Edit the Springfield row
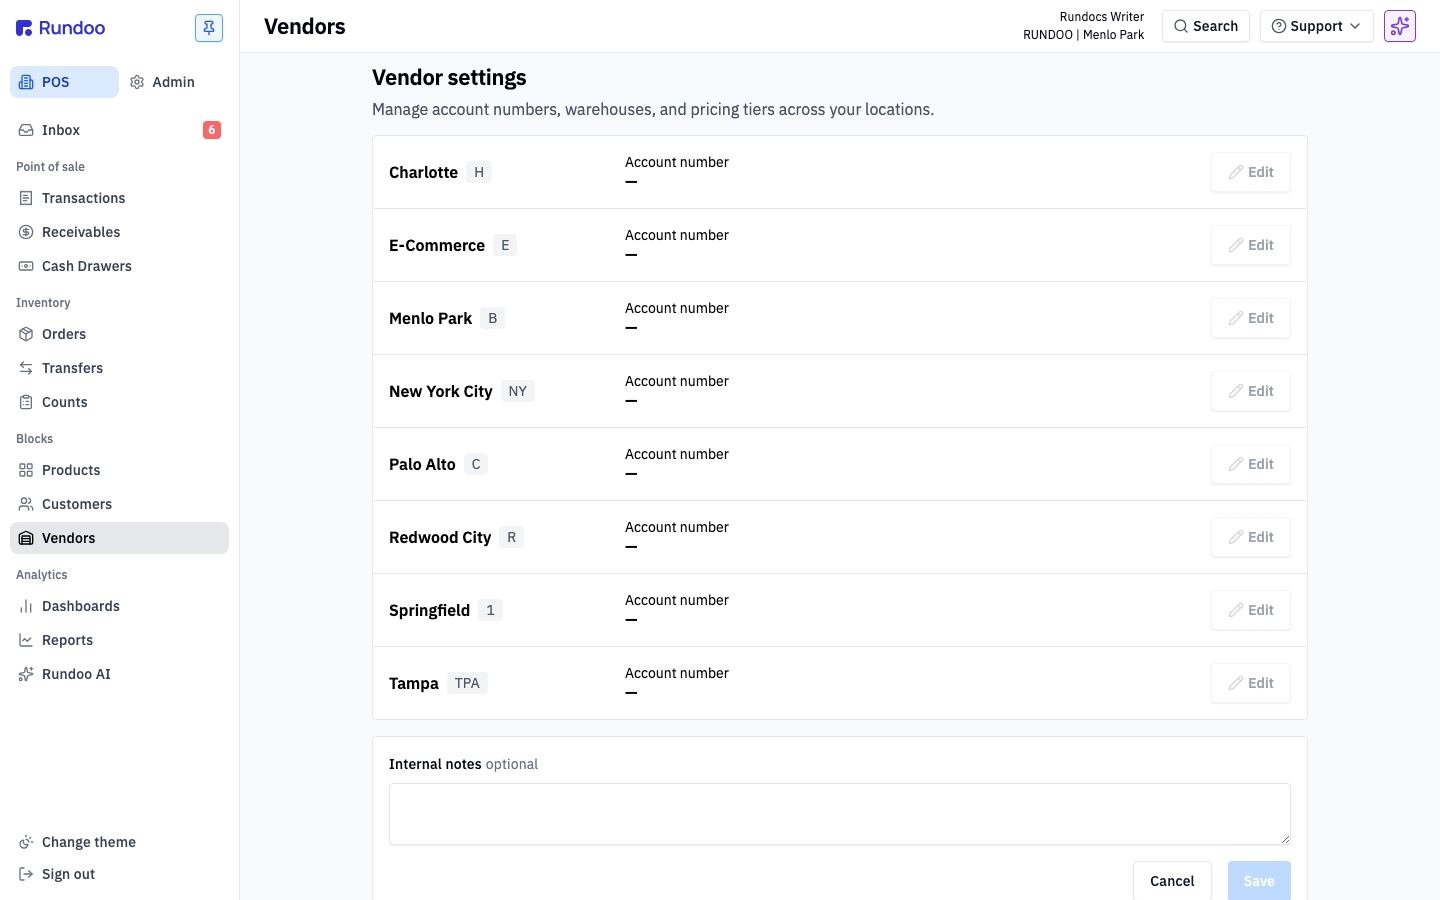This screenshot has width=1440, height=900. [1250, 610]
